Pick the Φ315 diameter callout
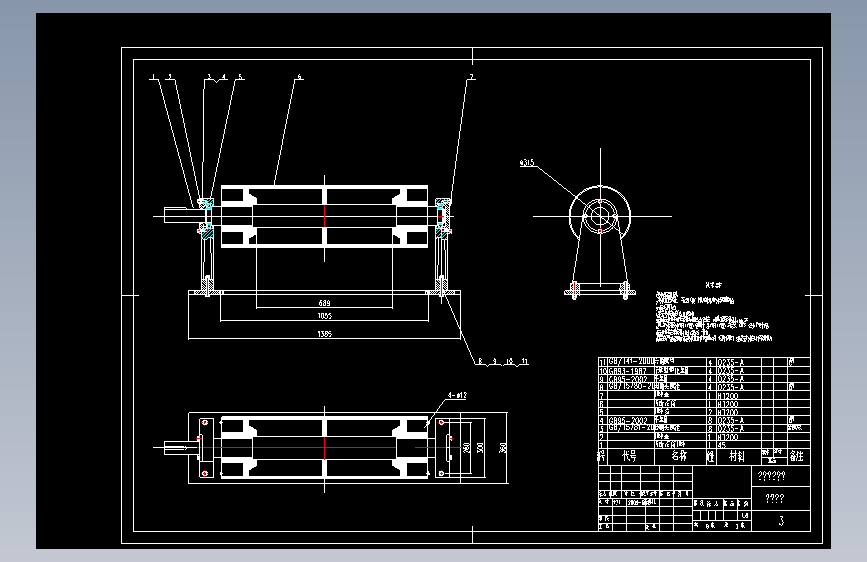 [527, 163]
